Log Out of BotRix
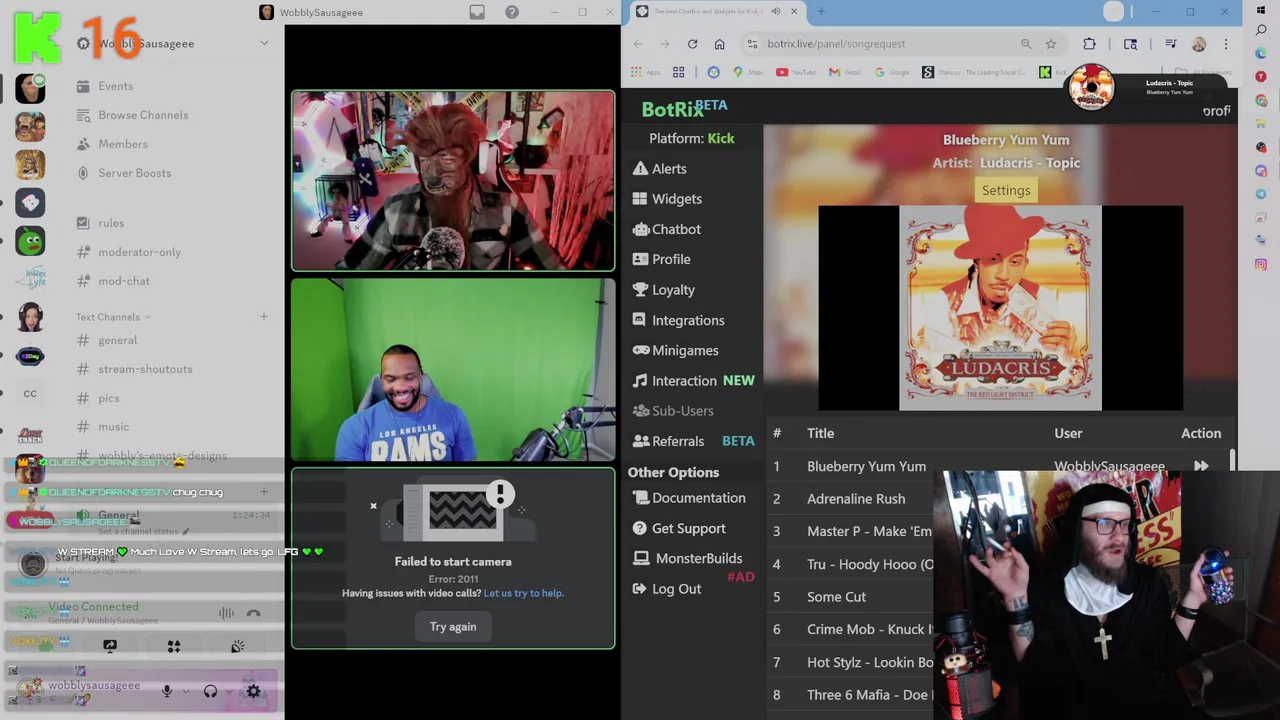 (666, 589)
